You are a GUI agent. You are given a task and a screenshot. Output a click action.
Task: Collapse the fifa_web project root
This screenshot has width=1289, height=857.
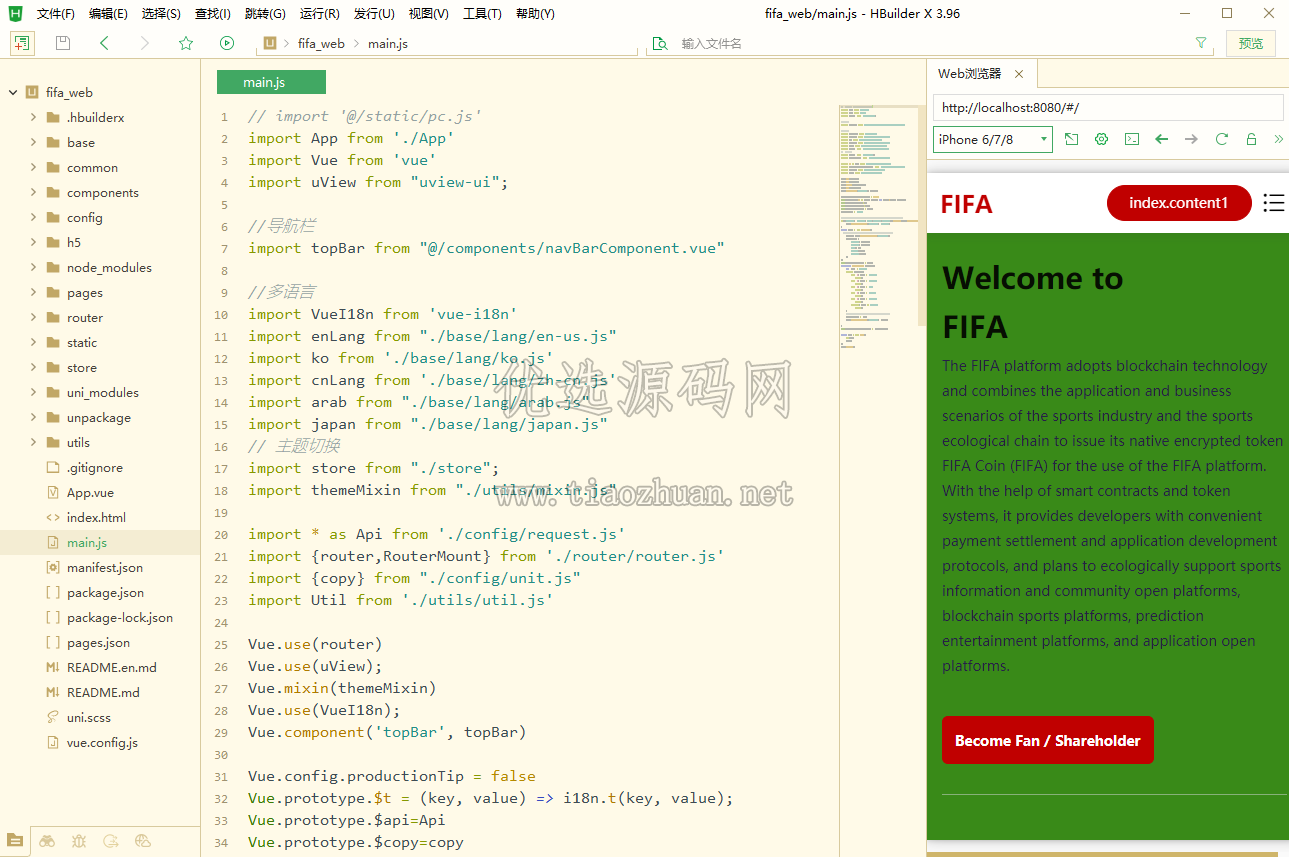(x=13, y=92)
